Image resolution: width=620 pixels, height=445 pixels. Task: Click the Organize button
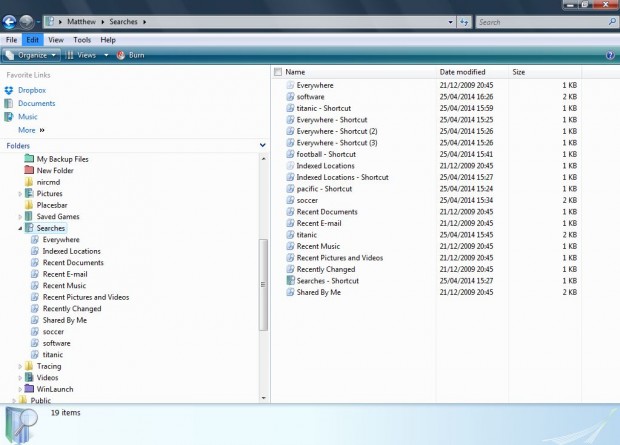point(32,55)
